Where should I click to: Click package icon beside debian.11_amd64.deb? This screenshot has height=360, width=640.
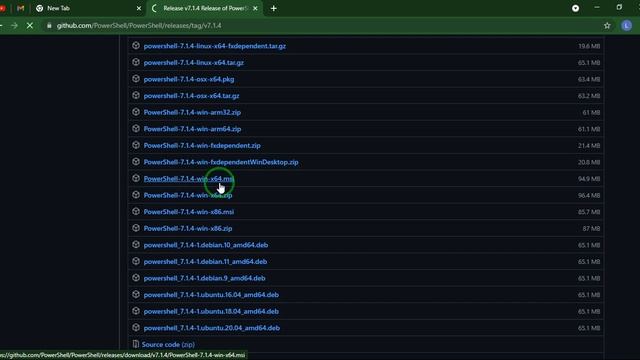136,261
